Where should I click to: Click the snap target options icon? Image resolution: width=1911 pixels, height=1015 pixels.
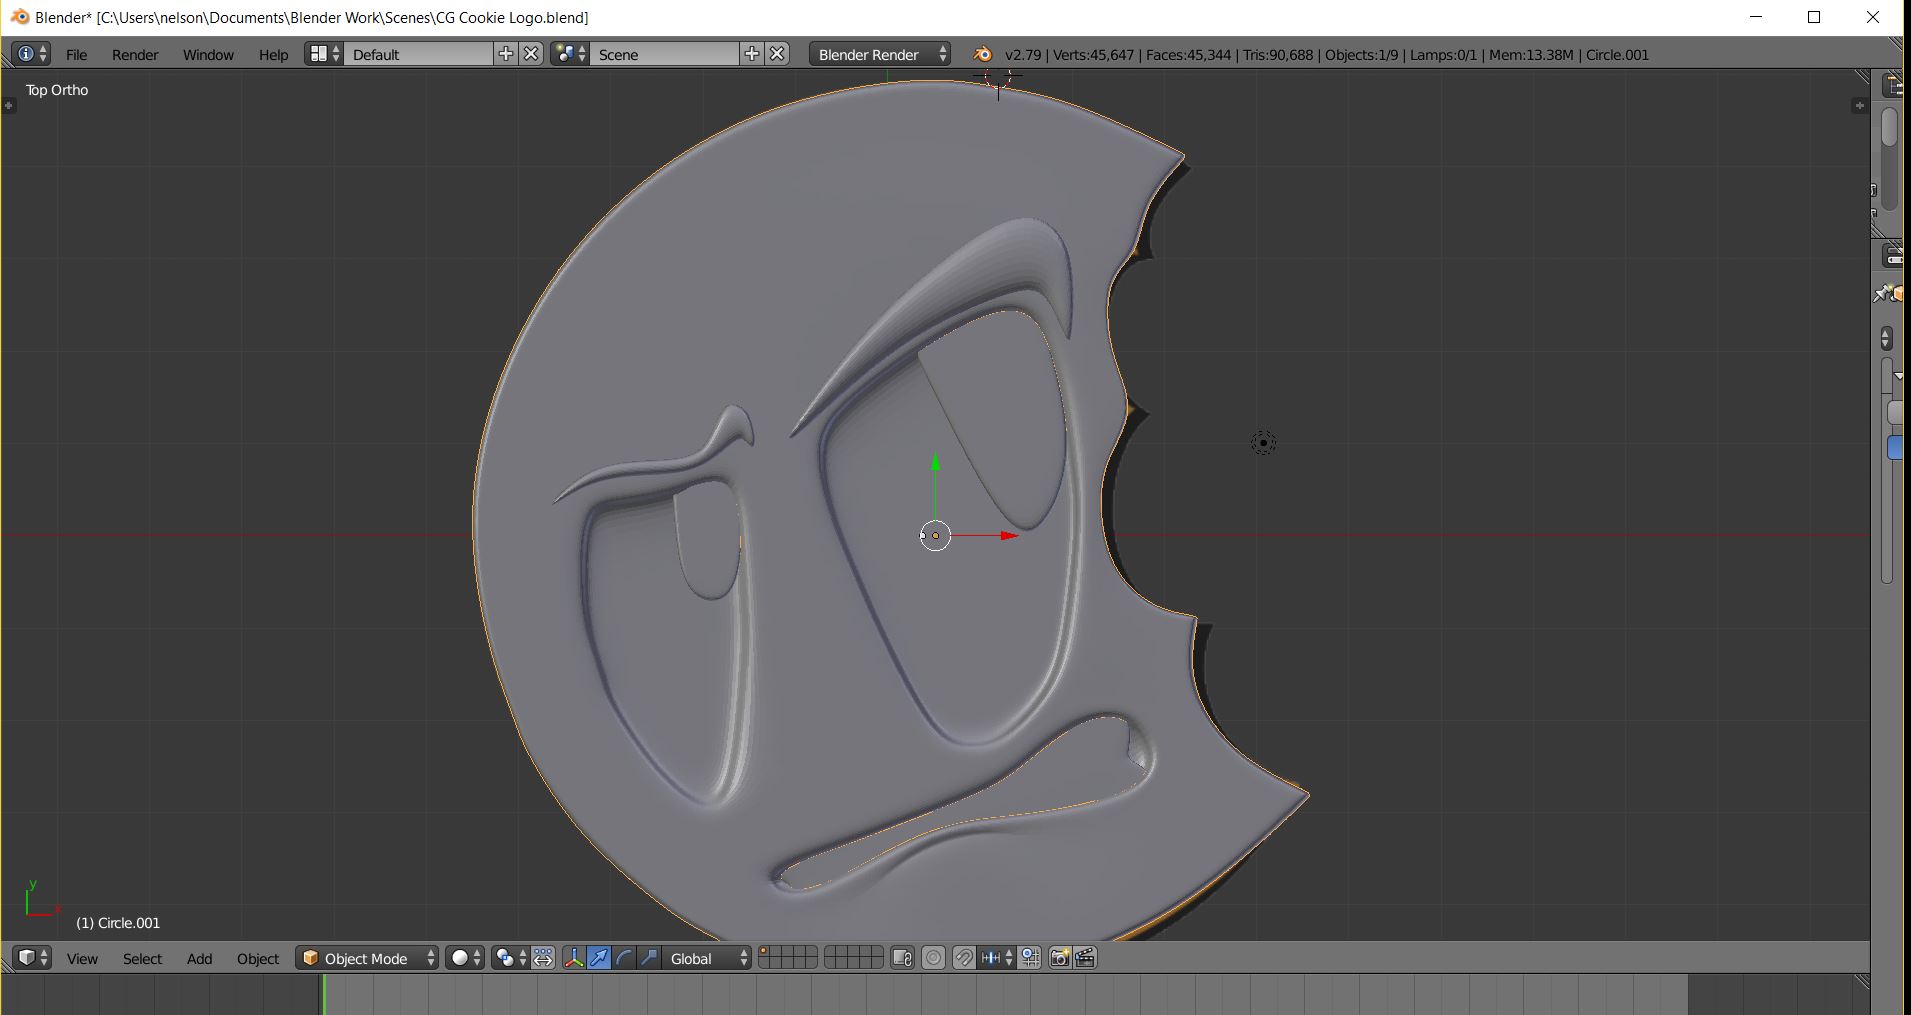tap(1030, 958)
